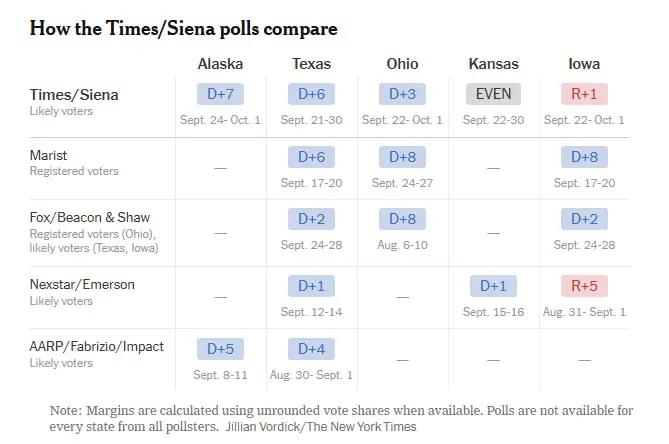This screenshot has width=669, height=444.
Task: Select the Kansas column header
Action: 493,64
